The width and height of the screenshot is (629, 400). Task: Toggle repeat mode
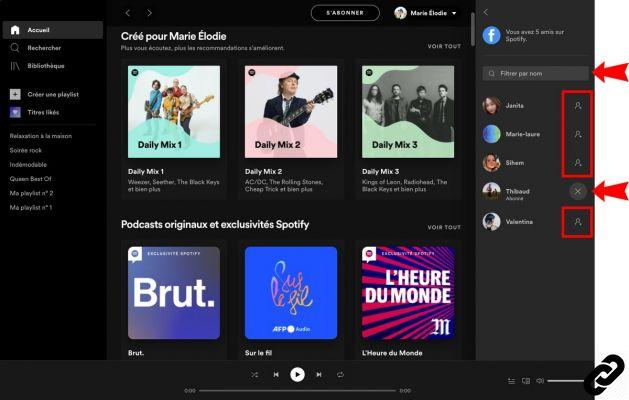tap(340, 375)
